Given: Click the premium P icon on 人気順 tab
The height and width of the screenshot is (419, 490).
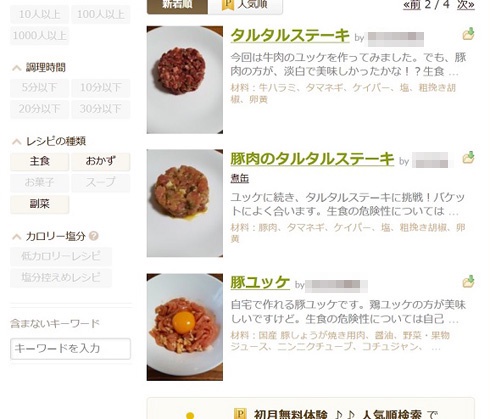Looking at the screenshot, I should click(228, 4).
